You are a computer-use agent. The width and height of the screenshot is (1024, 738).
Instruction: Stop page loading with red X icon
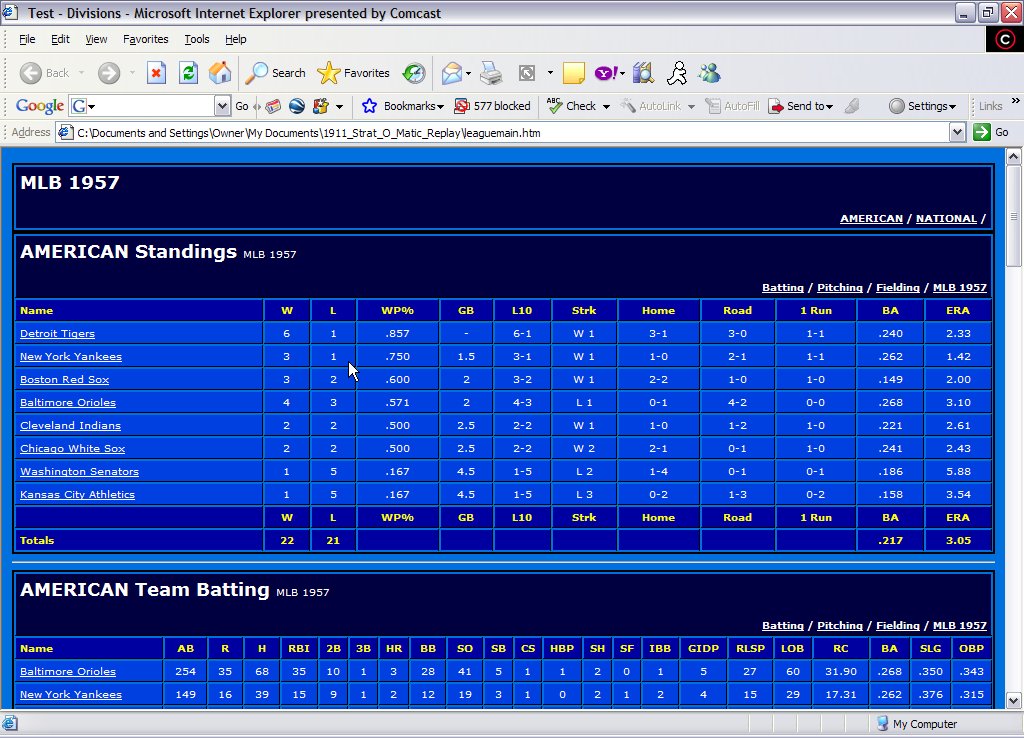(156, 73)
